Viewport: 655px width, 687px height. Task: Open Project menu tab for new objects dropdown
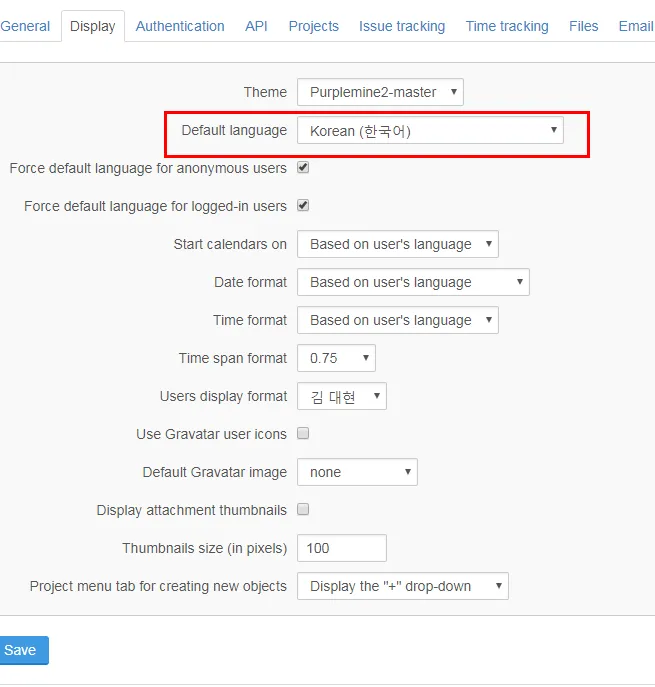pos(403,586)
